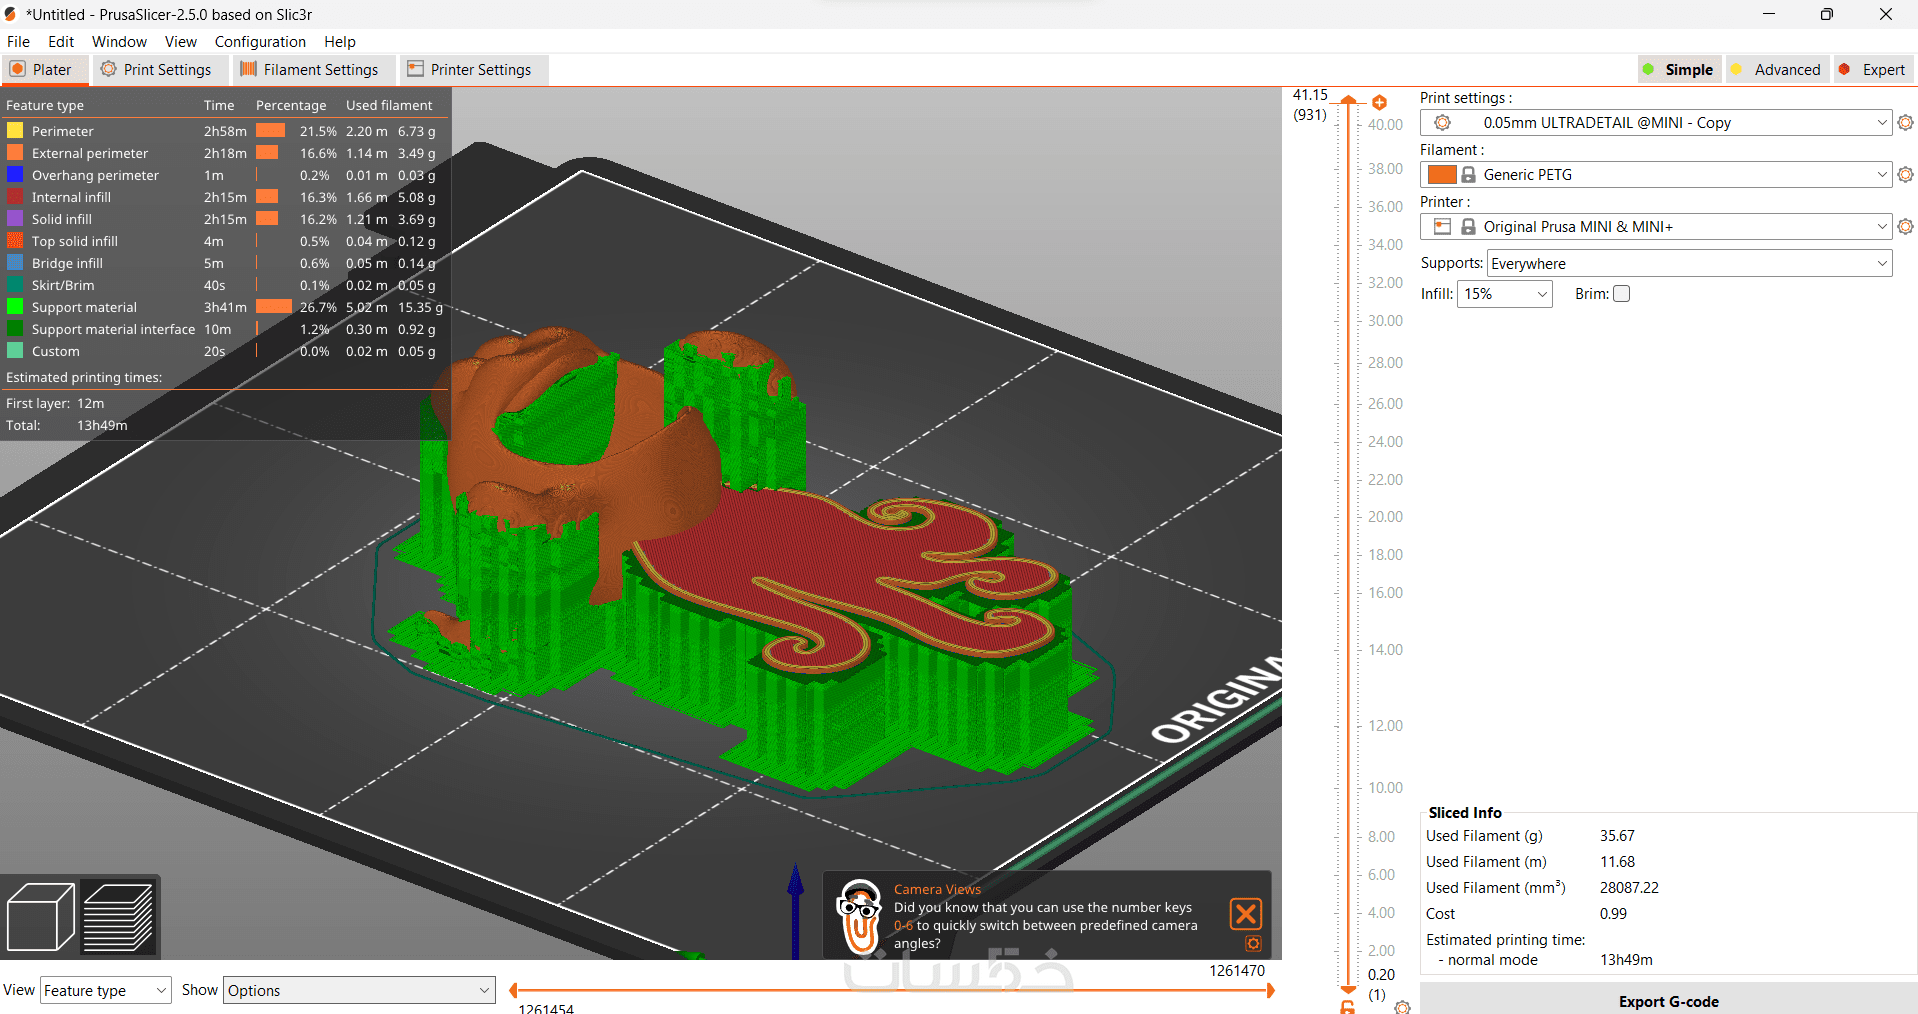
Task: Click the lower thumb of vertical layer slider
Action: [1348, 990]
